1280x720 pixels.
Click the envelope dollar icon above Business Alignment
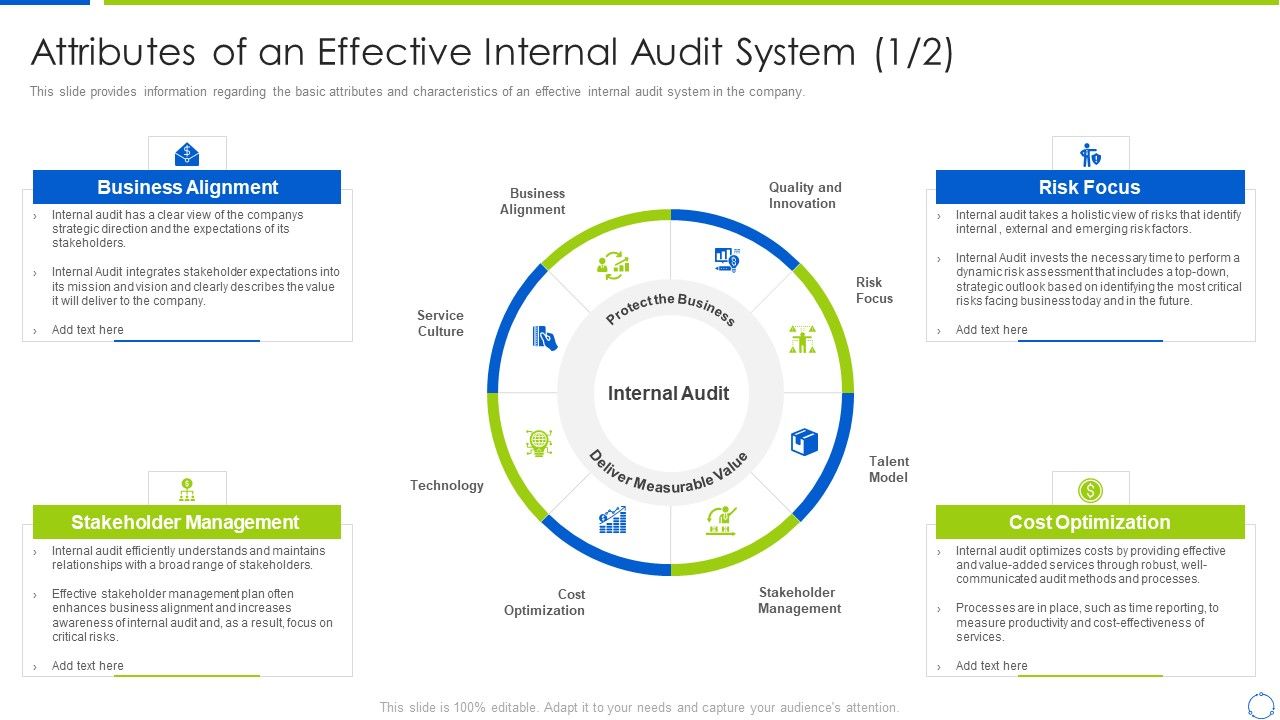(187, 155)
